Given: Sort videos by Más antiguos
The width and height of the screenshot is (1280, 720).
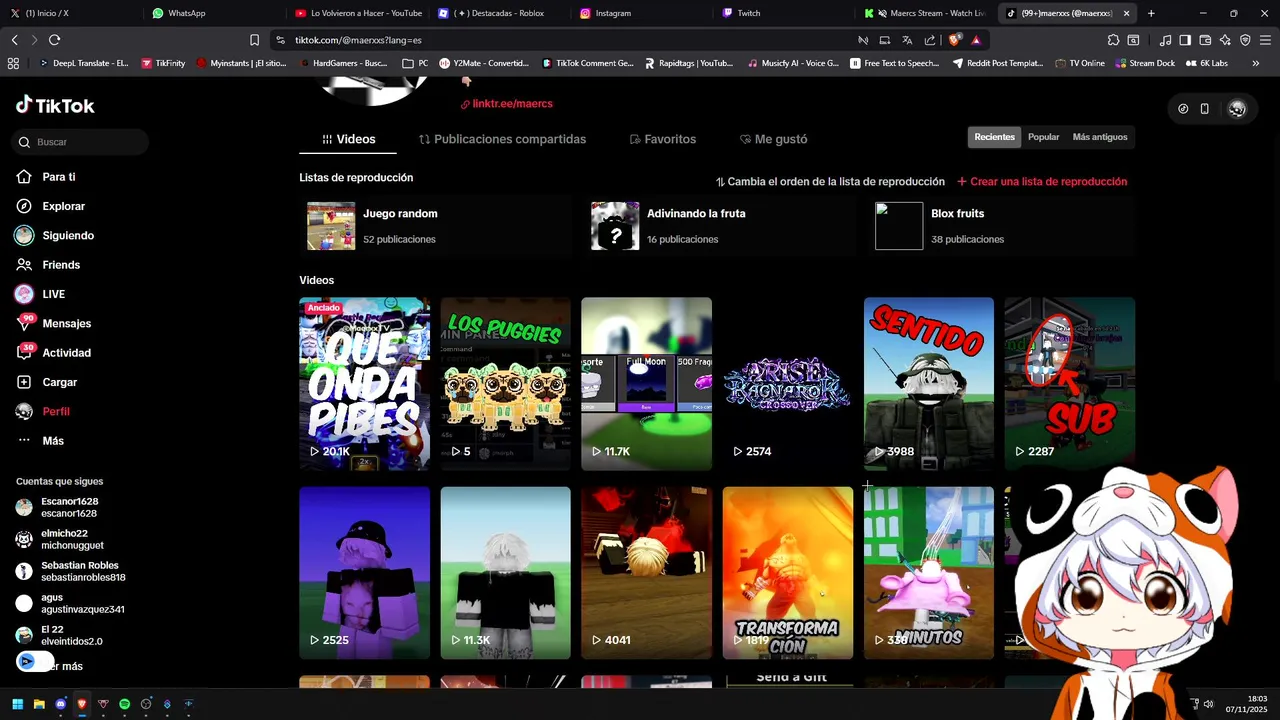Looking at the screenshot, I should coord(1100,137).
